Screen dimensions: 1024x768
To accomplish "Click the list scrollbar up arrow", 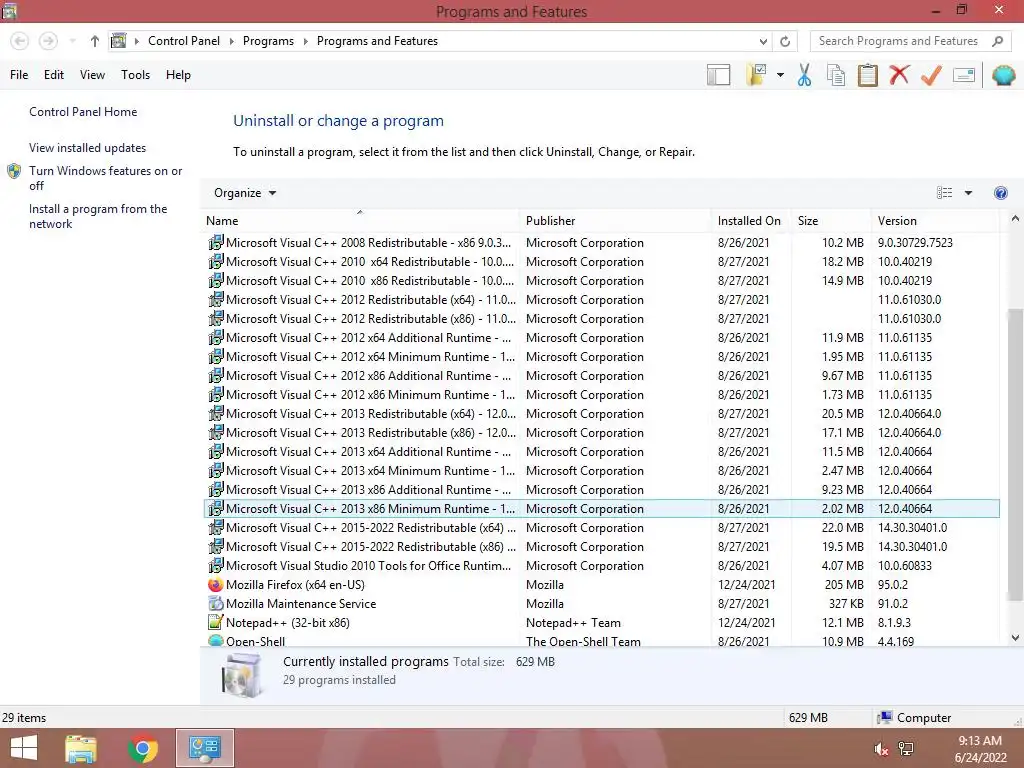I will pyautogui.click(x=1015, y=219).
